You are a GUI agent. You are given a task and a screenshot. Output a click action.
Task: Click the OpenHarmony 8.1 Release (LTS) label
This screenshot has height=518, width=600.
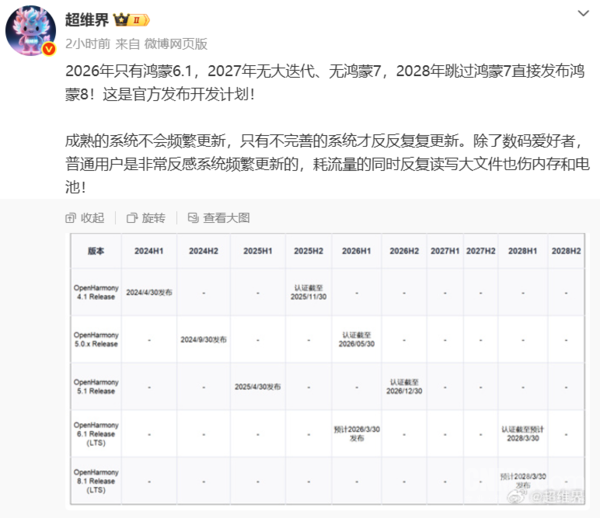coord(96,481)
